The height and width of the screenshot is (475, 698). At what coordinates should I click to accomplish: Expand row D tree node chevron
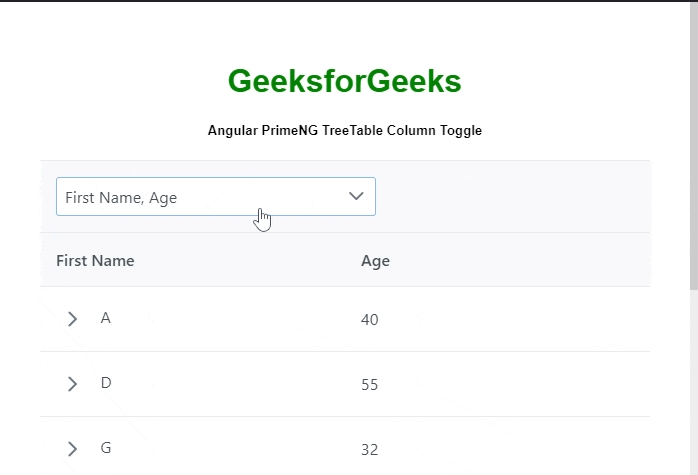(x=72, y=384)
